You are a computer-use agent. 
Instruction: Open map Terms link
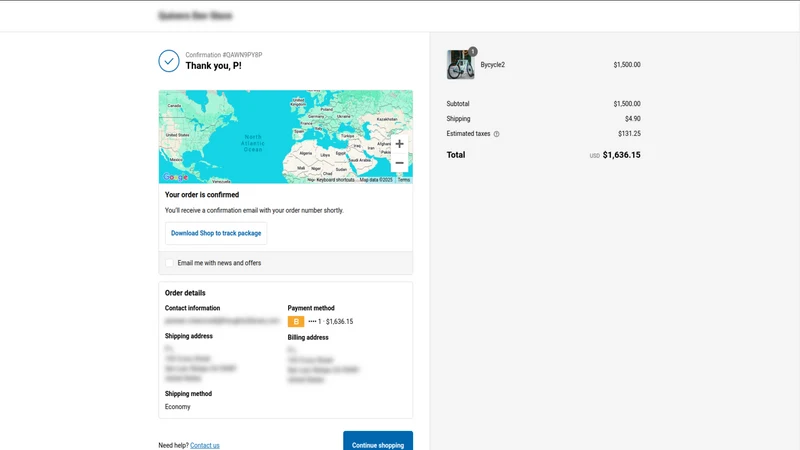pyautogui.click(x=404, y=180)
